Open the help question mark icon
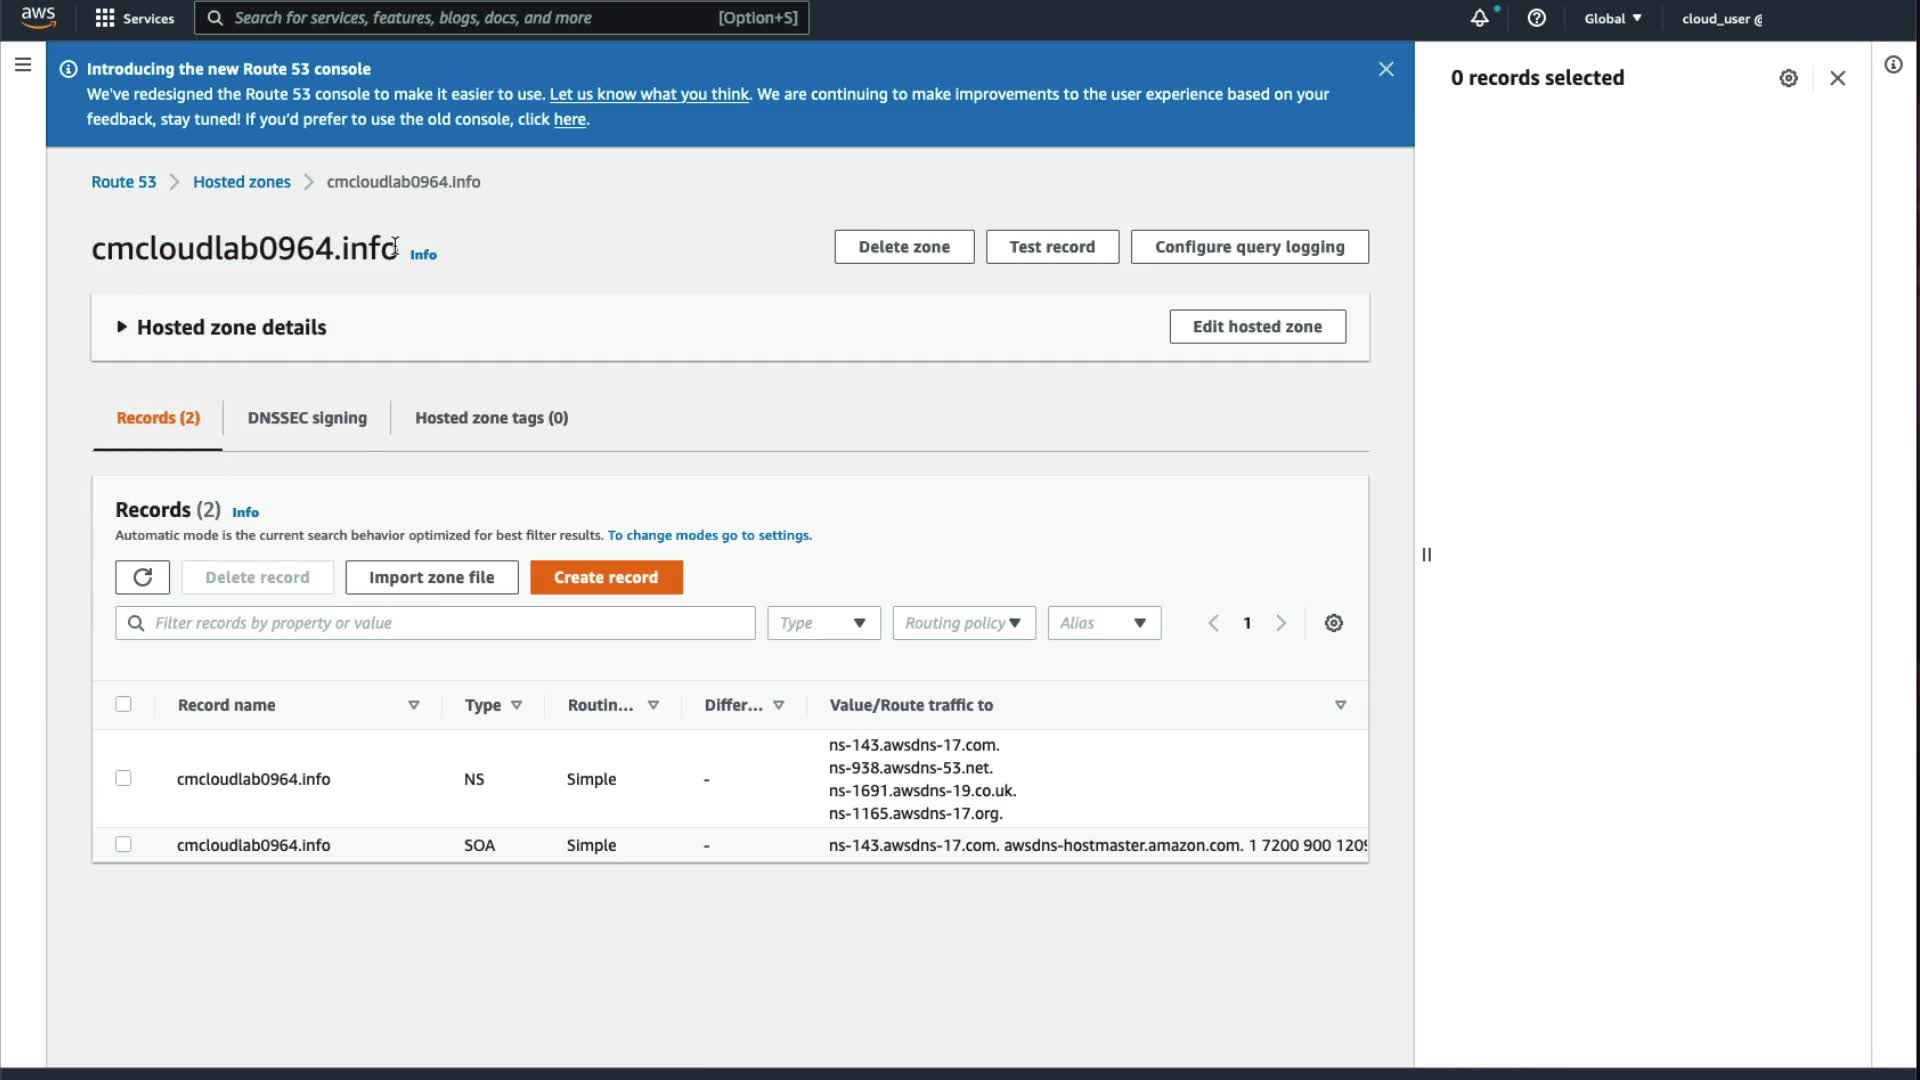Image resolution: width=1920 pixels, height=1080 pixels. (1537, 18)
